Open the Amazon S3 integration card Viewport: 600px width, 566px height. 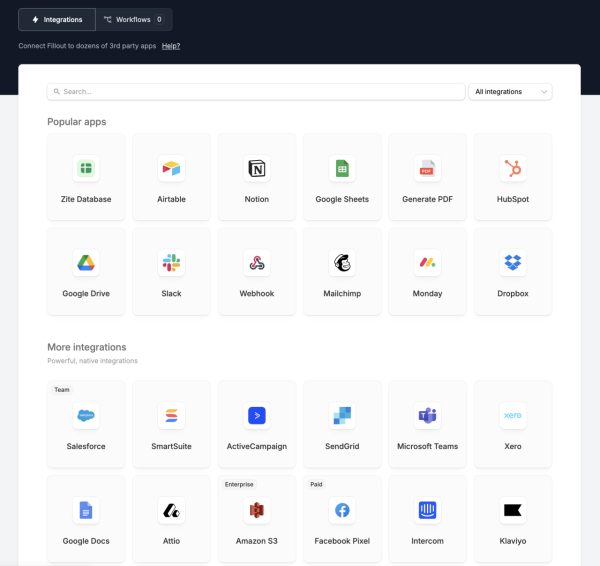257,519
